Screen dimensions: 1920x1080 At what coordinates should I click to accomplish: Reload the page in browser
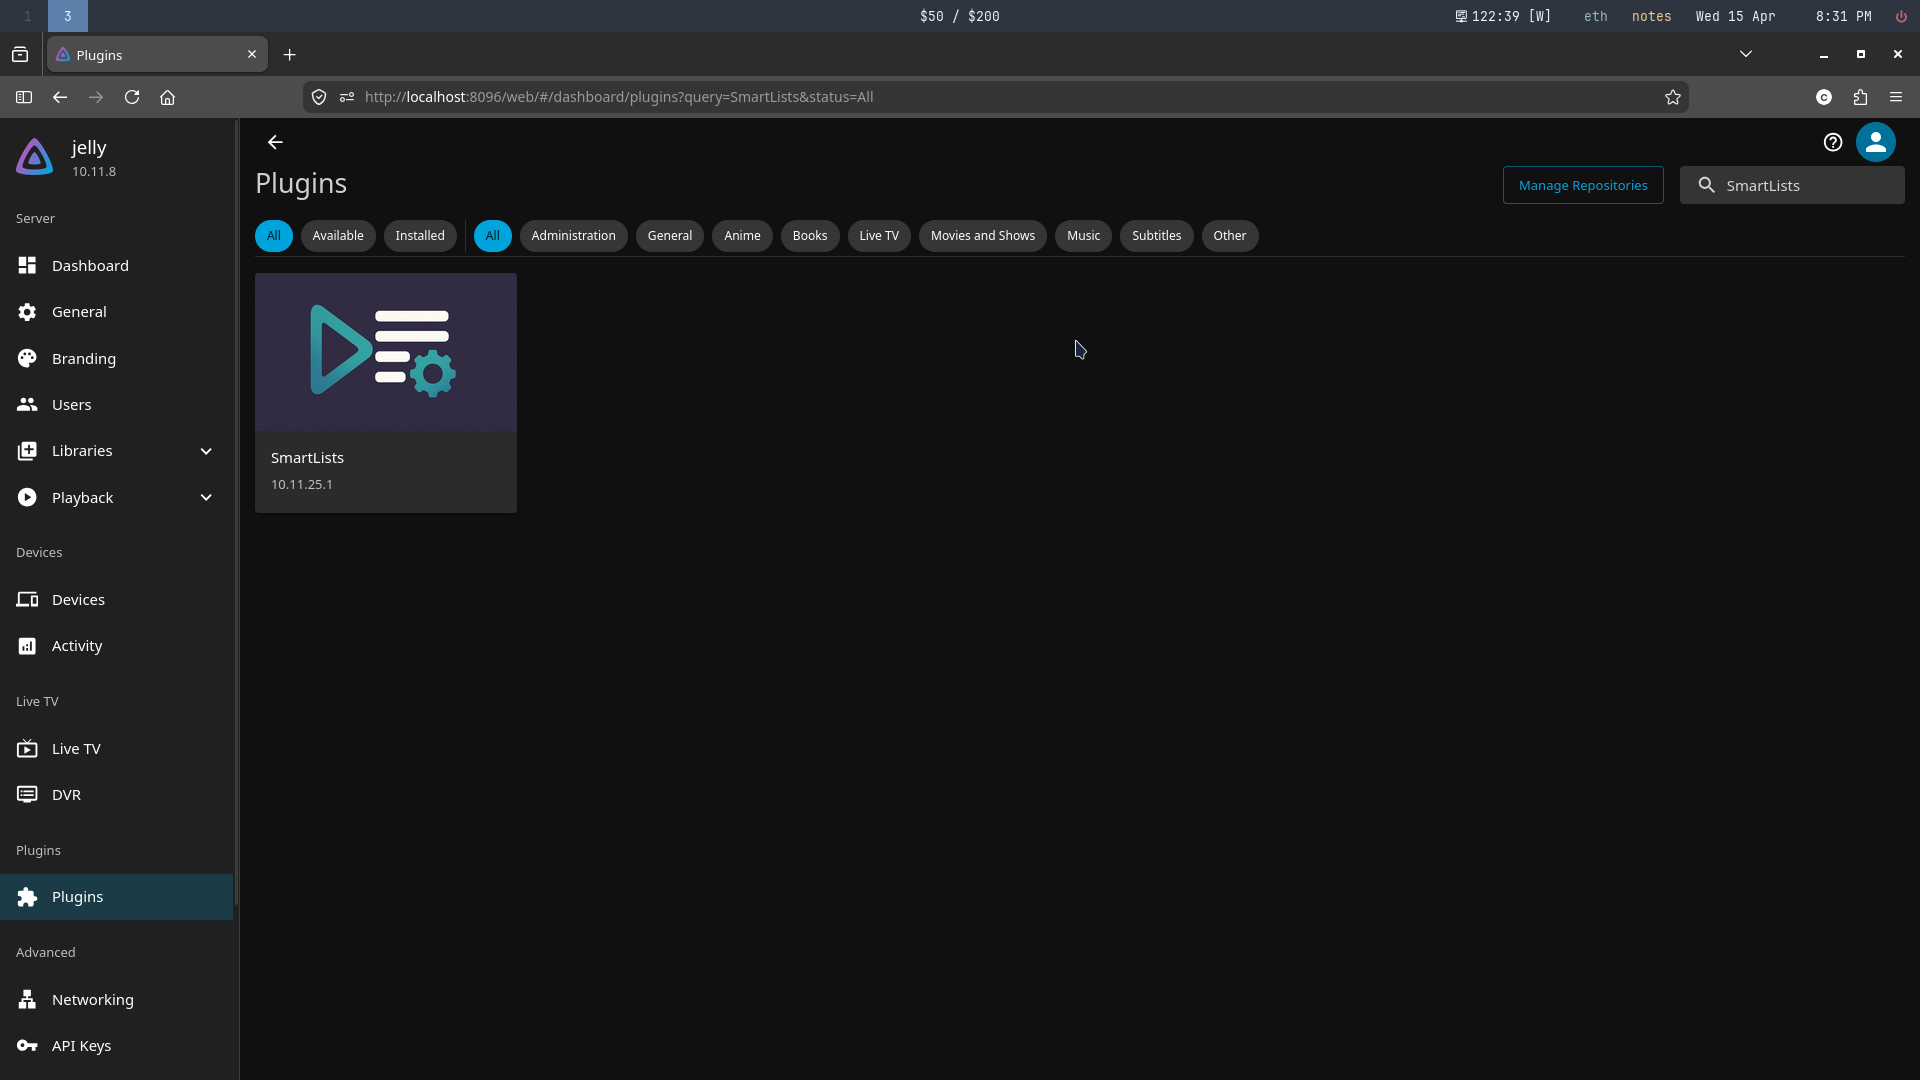tap(132, 97)
